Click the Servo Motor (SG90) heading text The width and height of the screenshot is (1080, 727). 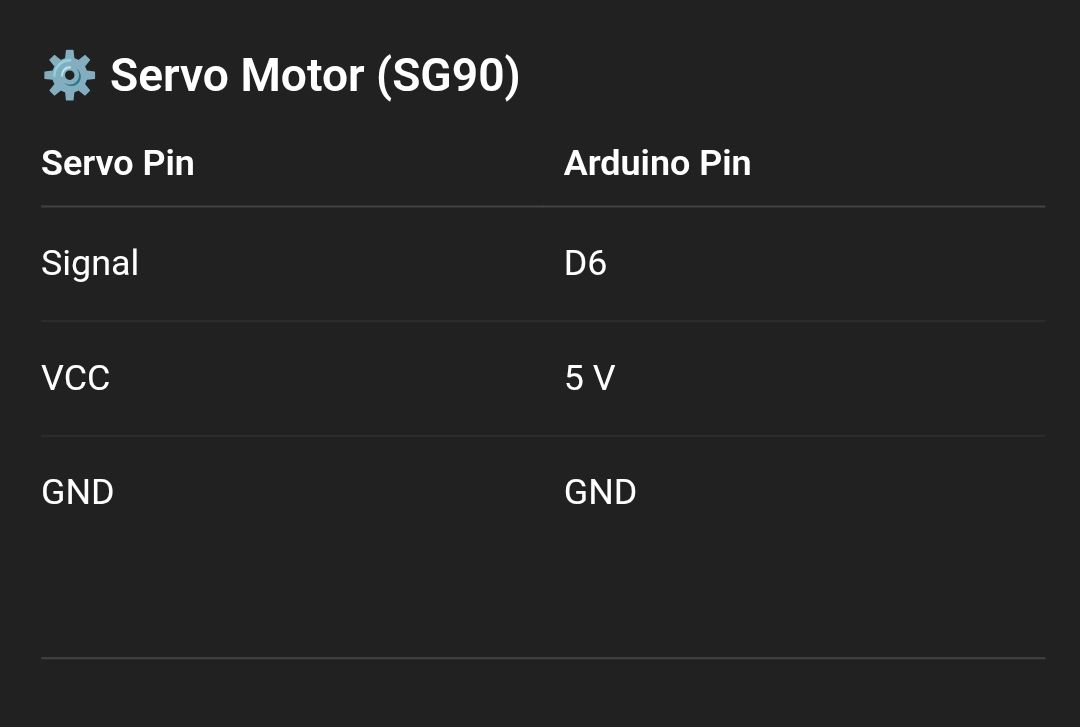pyautogui.click(x=314, y=76)
